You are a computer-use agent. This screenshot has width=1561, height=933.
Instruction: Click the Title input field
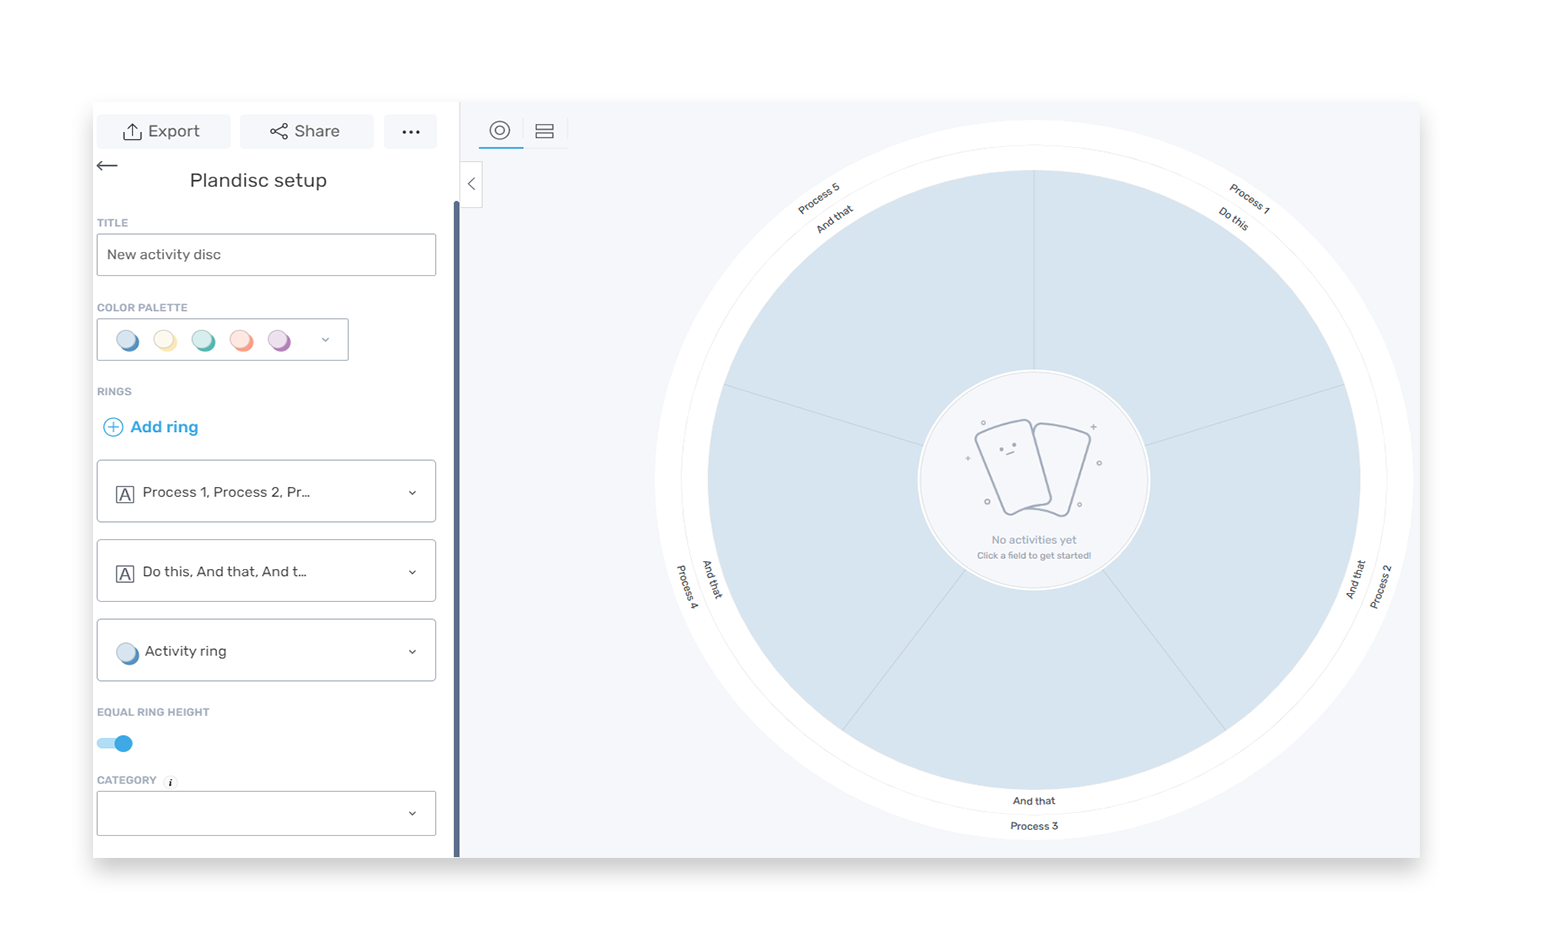coord(266,255)
